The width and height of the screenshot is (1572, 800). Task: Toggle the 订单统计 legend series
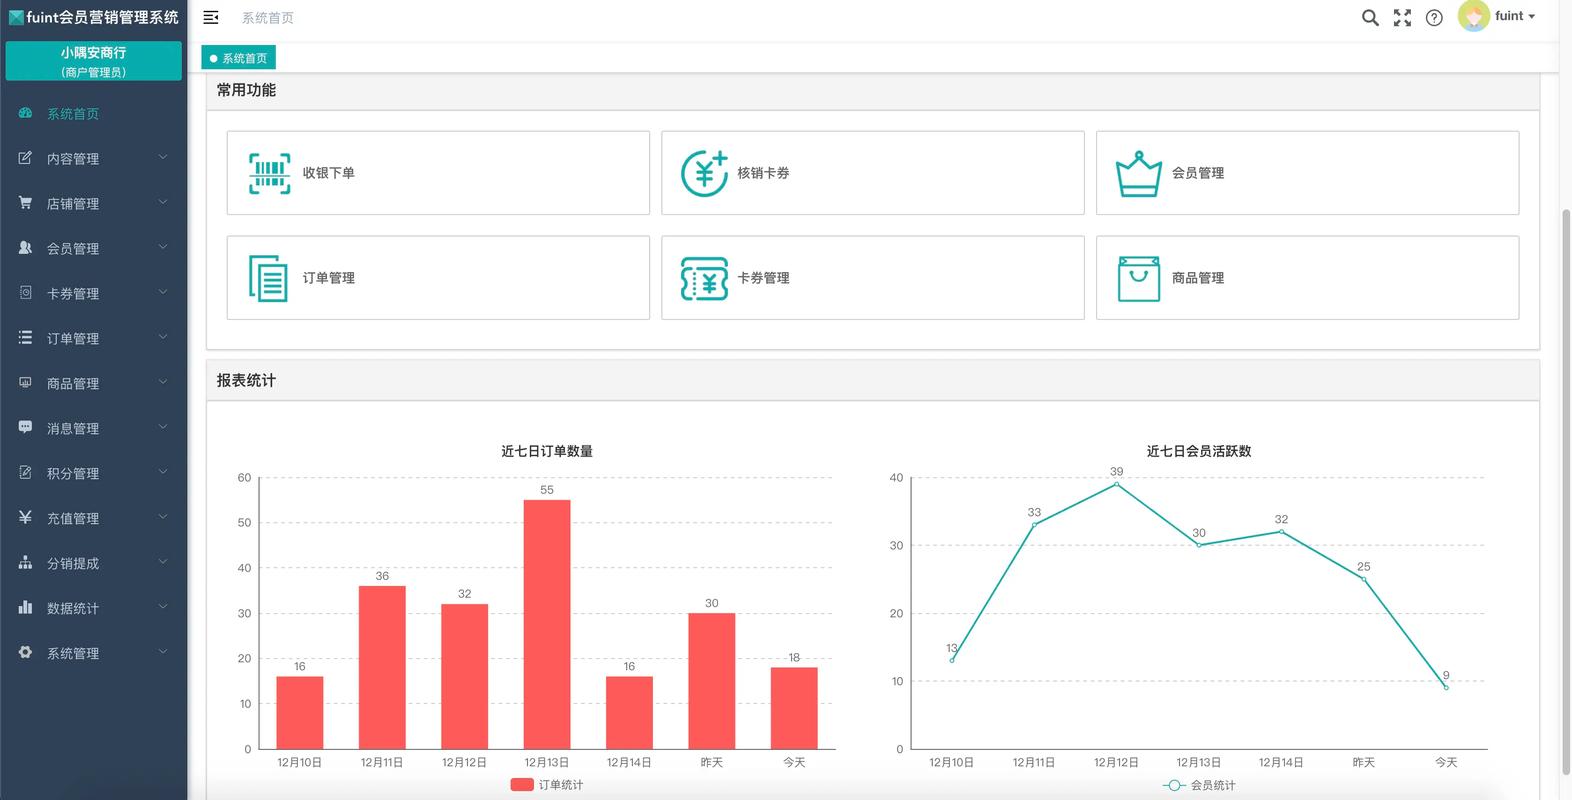546,785
